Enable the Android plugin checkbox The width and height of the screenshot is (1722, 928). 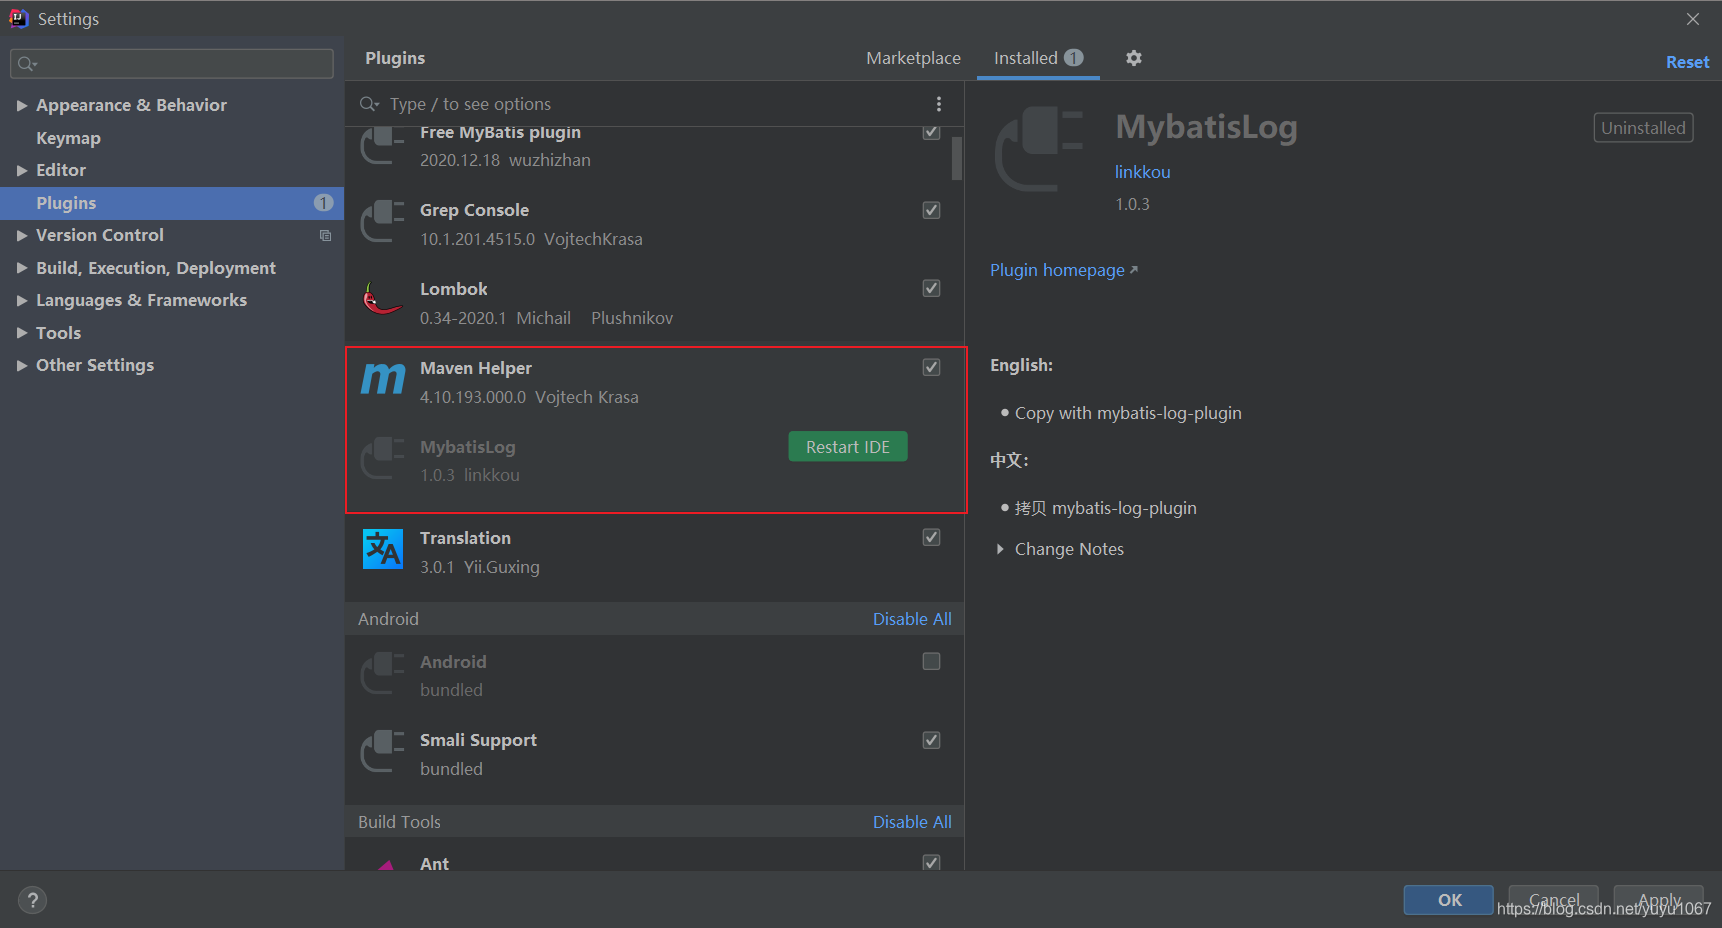click(x=930, y=660)
